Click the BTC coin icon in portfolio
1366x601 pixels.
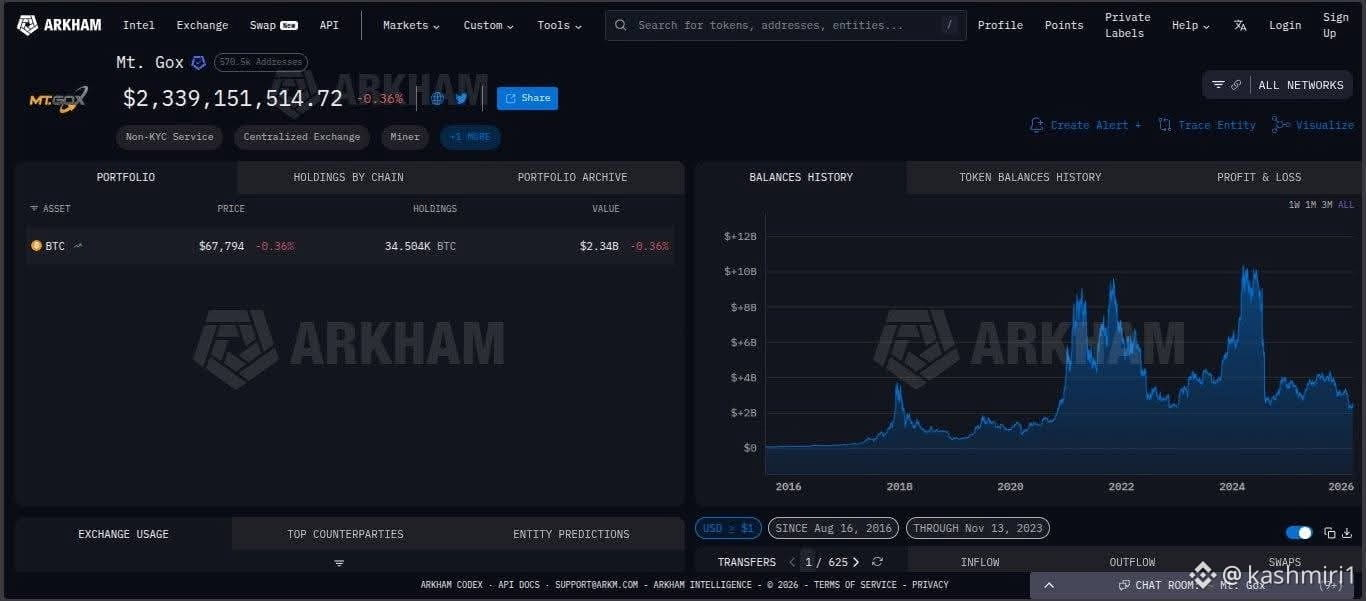pos(36,246)
